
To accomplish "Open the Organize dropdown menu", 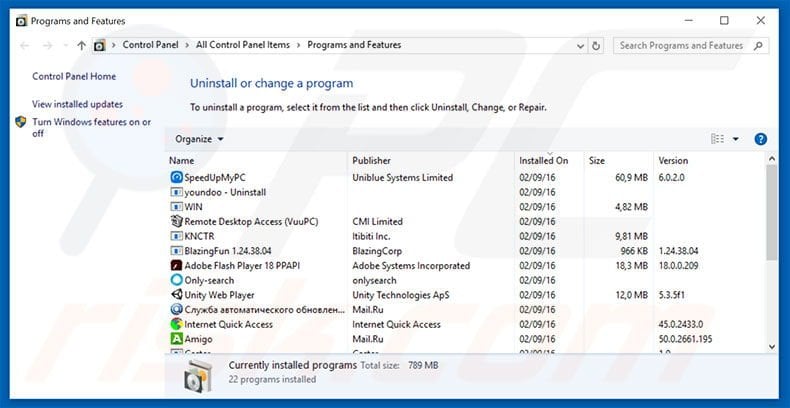I will point(199,139).
